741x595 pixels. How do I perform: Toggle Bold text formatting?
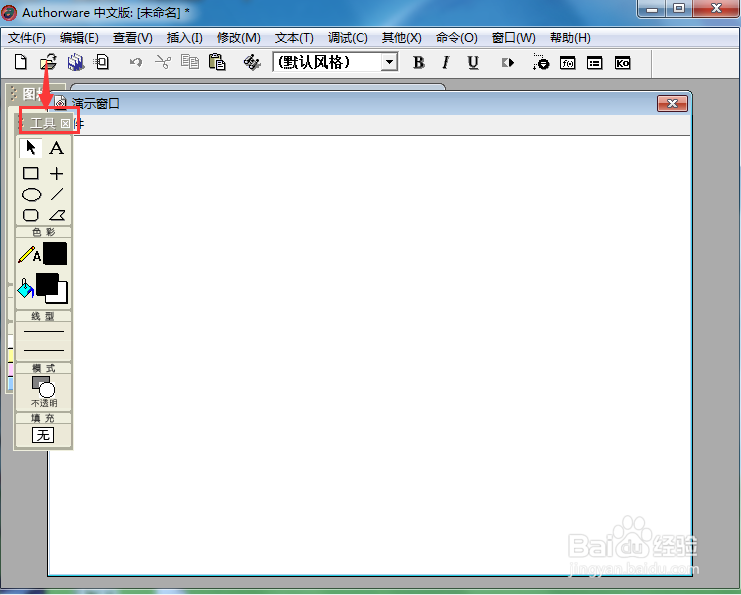pos(418,62)
